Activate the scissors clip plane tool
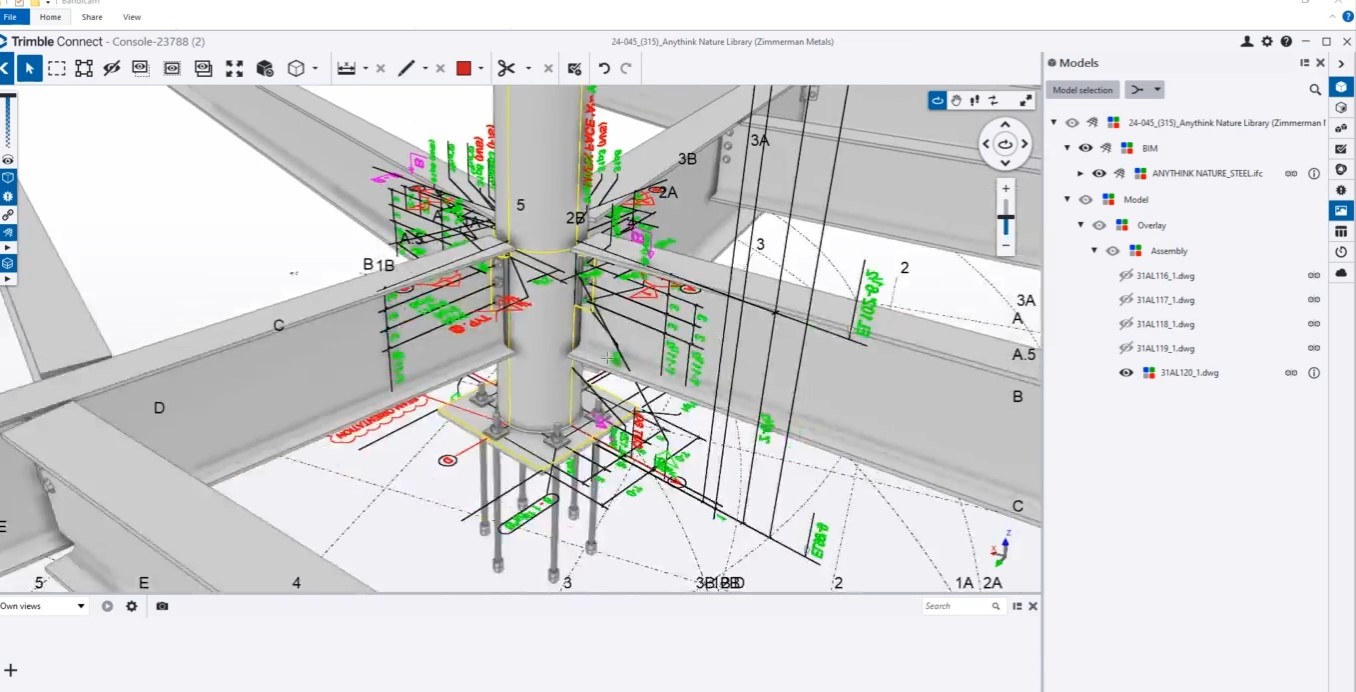This screenshot has height=692, width=1356. pyautogui.click(x=506, y=68)
